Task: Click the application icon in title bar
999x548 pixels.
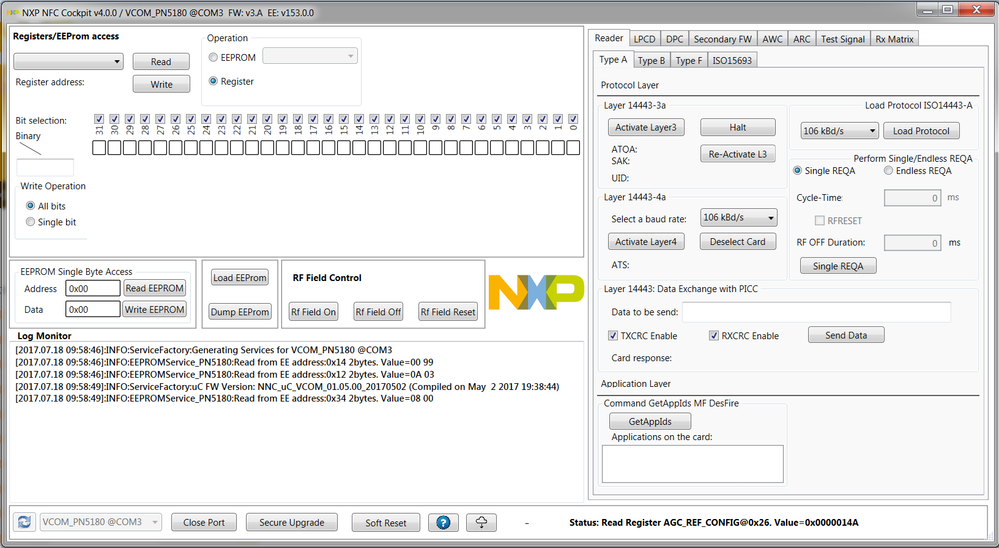Action: click(12, 13)
